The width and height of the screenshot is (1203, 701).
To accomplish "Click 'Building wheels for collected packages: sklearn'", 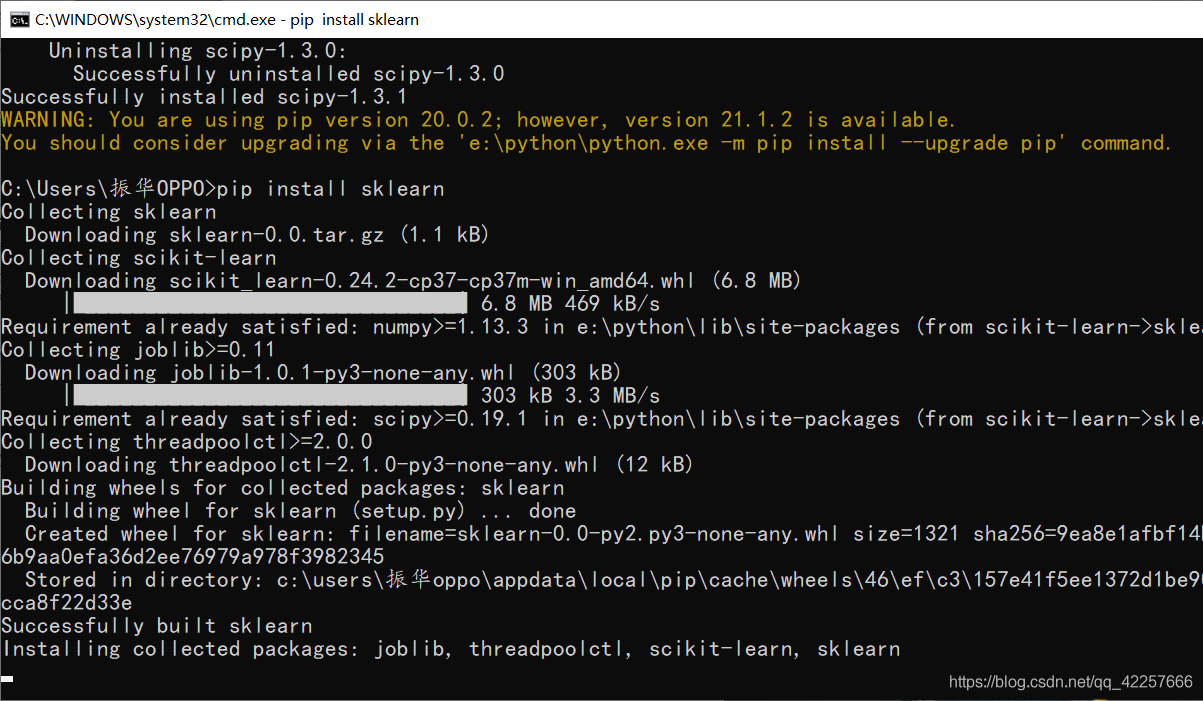I will point(282,488).
